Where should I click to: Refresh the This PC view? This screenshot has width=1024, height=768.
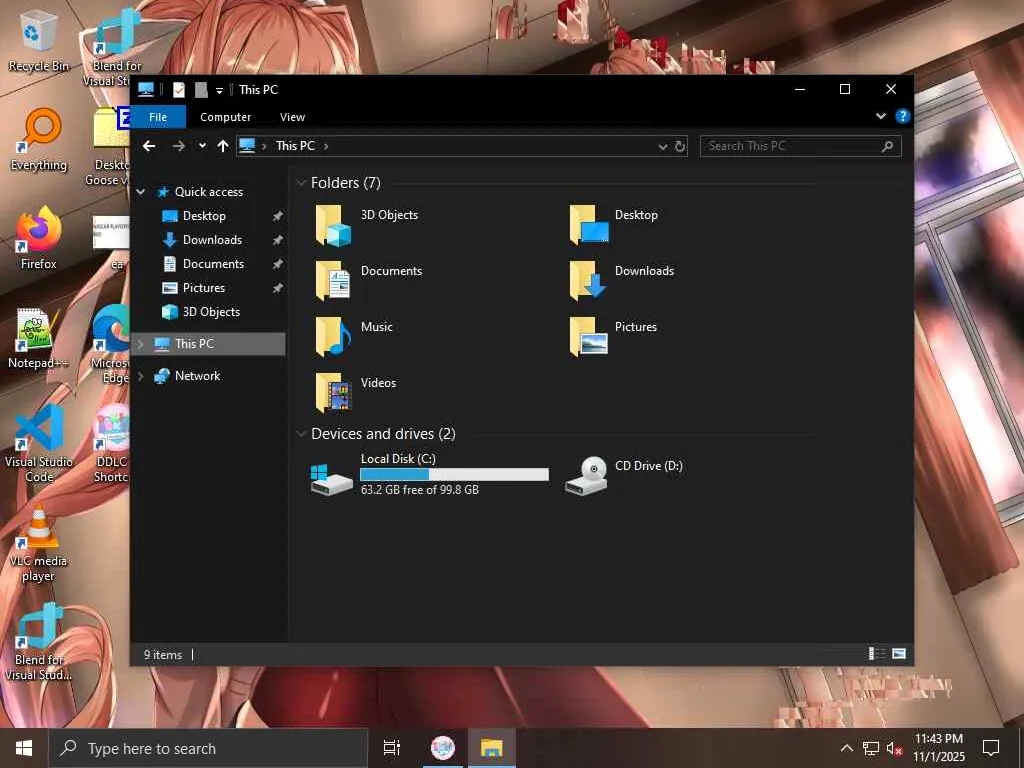[680, 146]
